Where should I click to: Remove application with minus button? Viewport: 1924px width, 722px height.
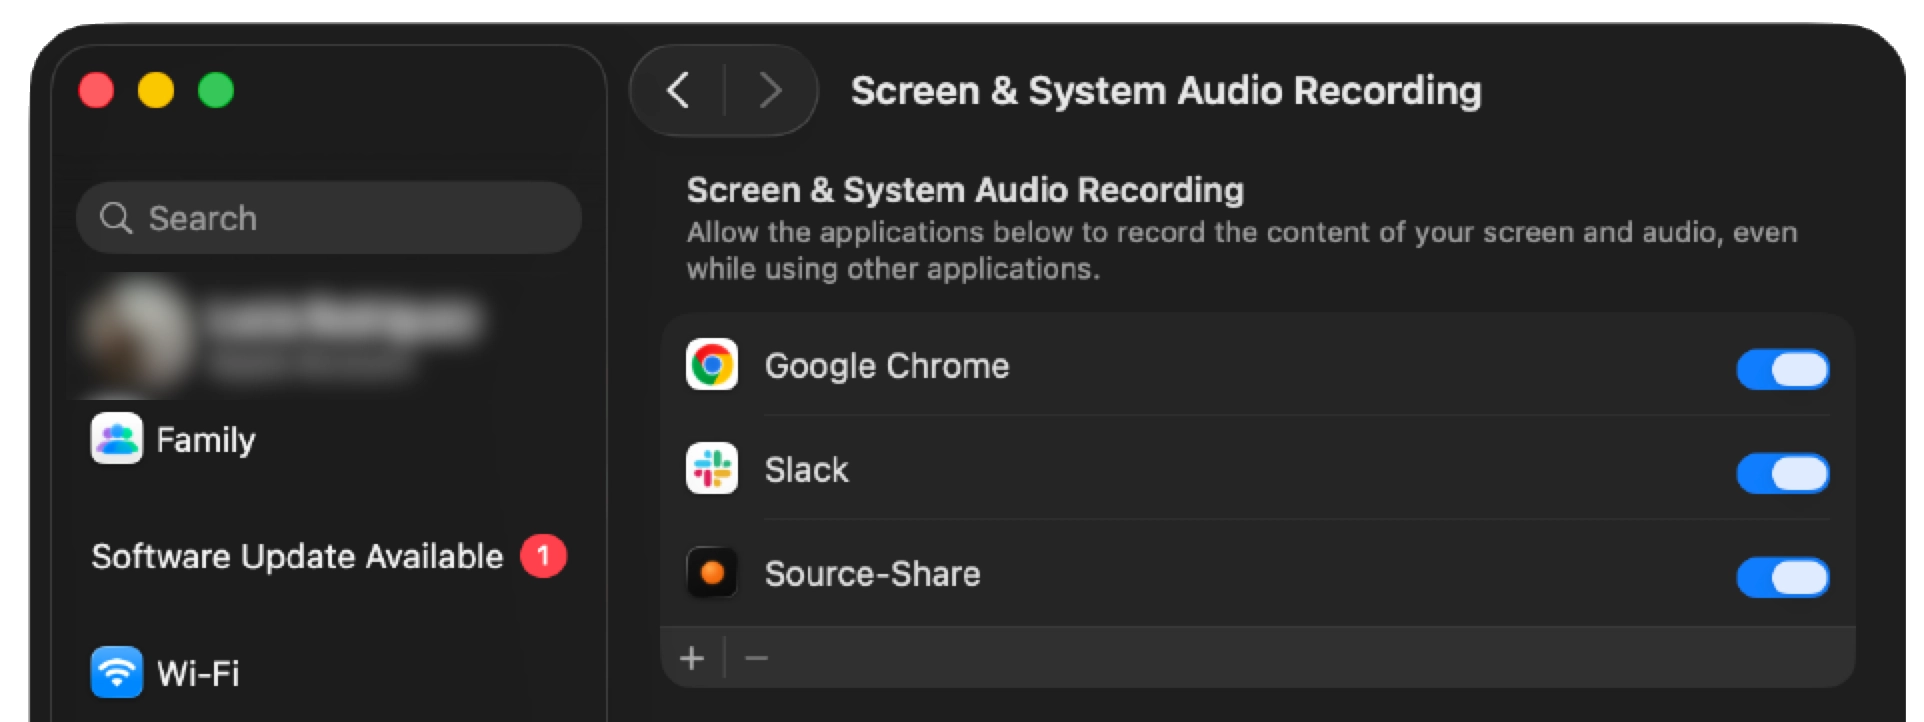click(x=757, y=658)
